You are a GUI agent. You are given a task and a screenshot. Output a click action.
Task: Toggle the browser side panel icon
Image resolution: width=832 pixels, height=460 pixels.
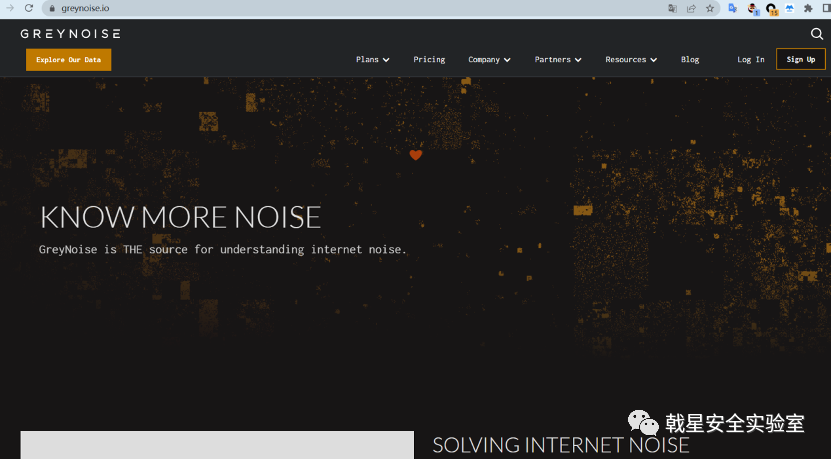tap(826, 8)
